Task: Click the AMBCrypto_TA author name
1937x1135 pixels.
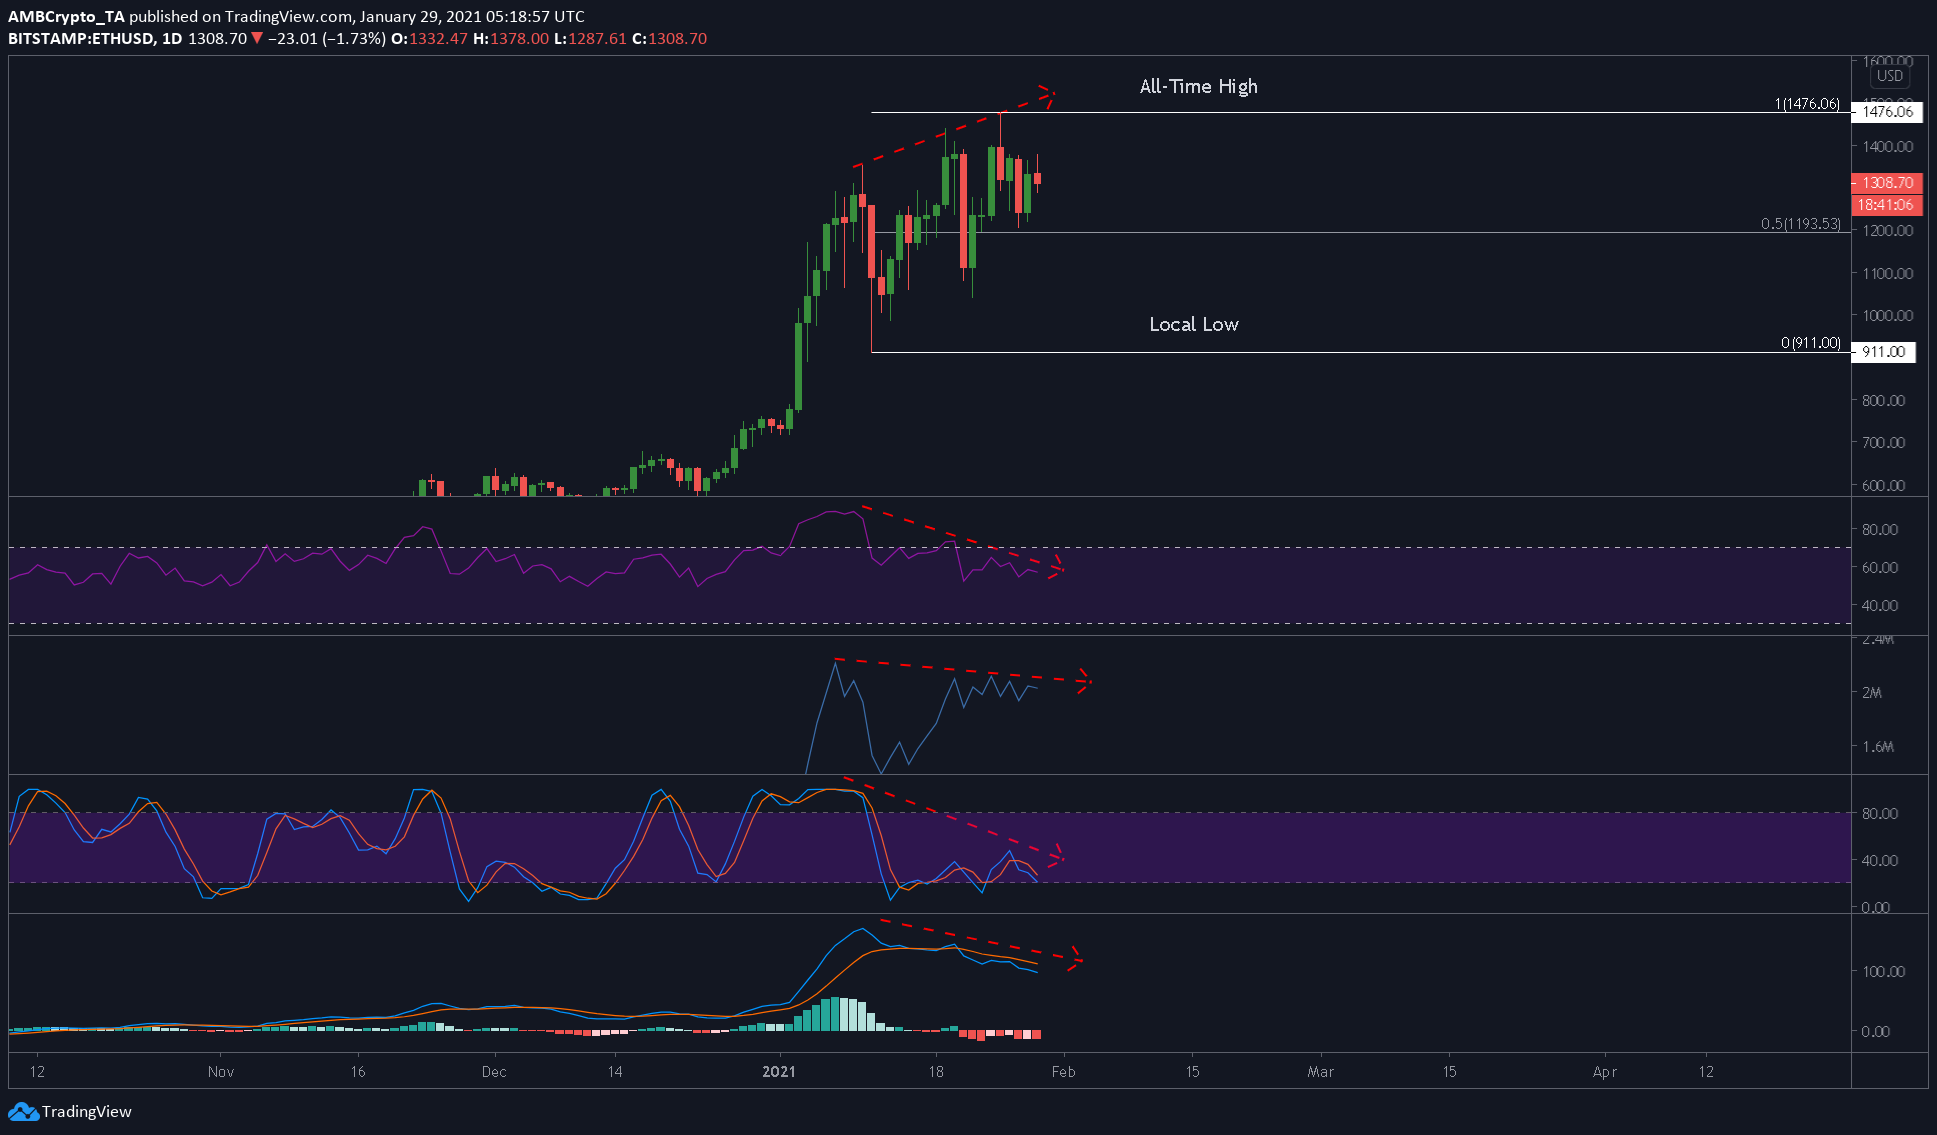Action: coord(66,17)
